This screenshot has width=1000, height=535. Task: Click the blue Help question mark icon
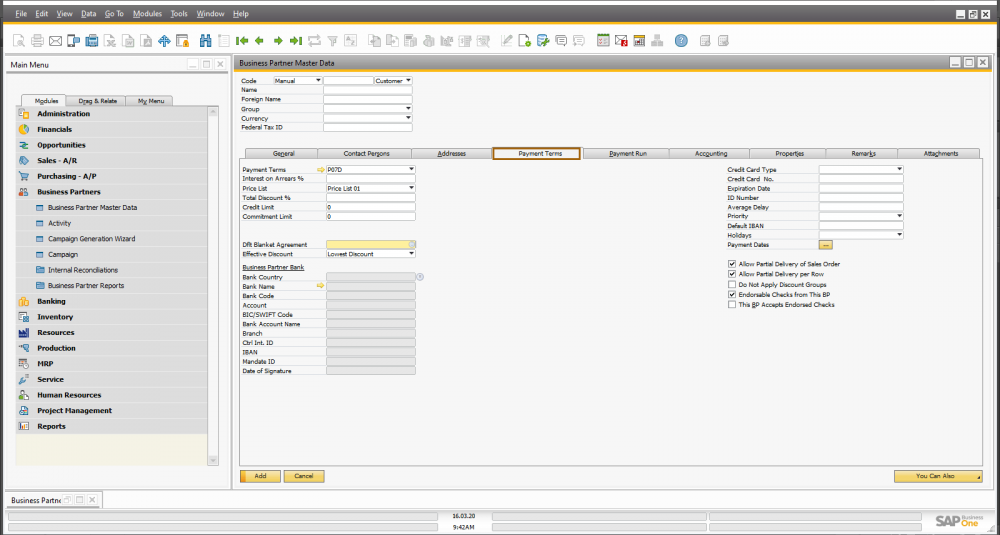[681, 41]
